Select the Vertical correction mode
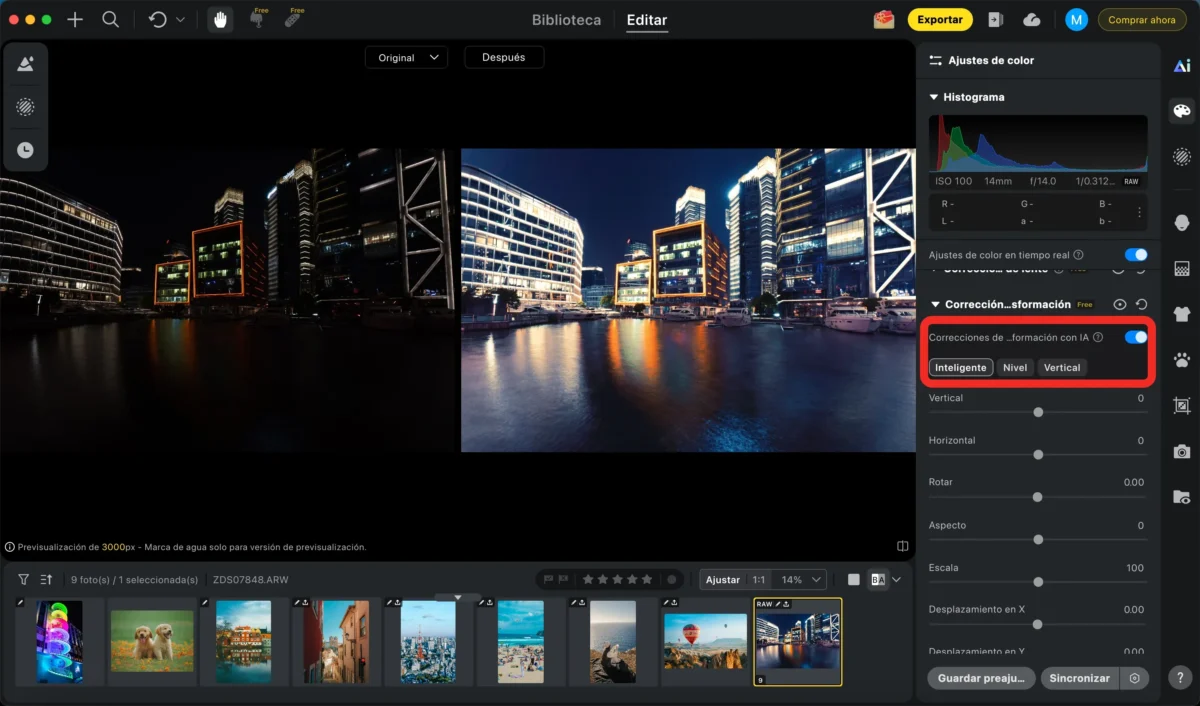The image size is (1200, 706). click(1061, 367)
